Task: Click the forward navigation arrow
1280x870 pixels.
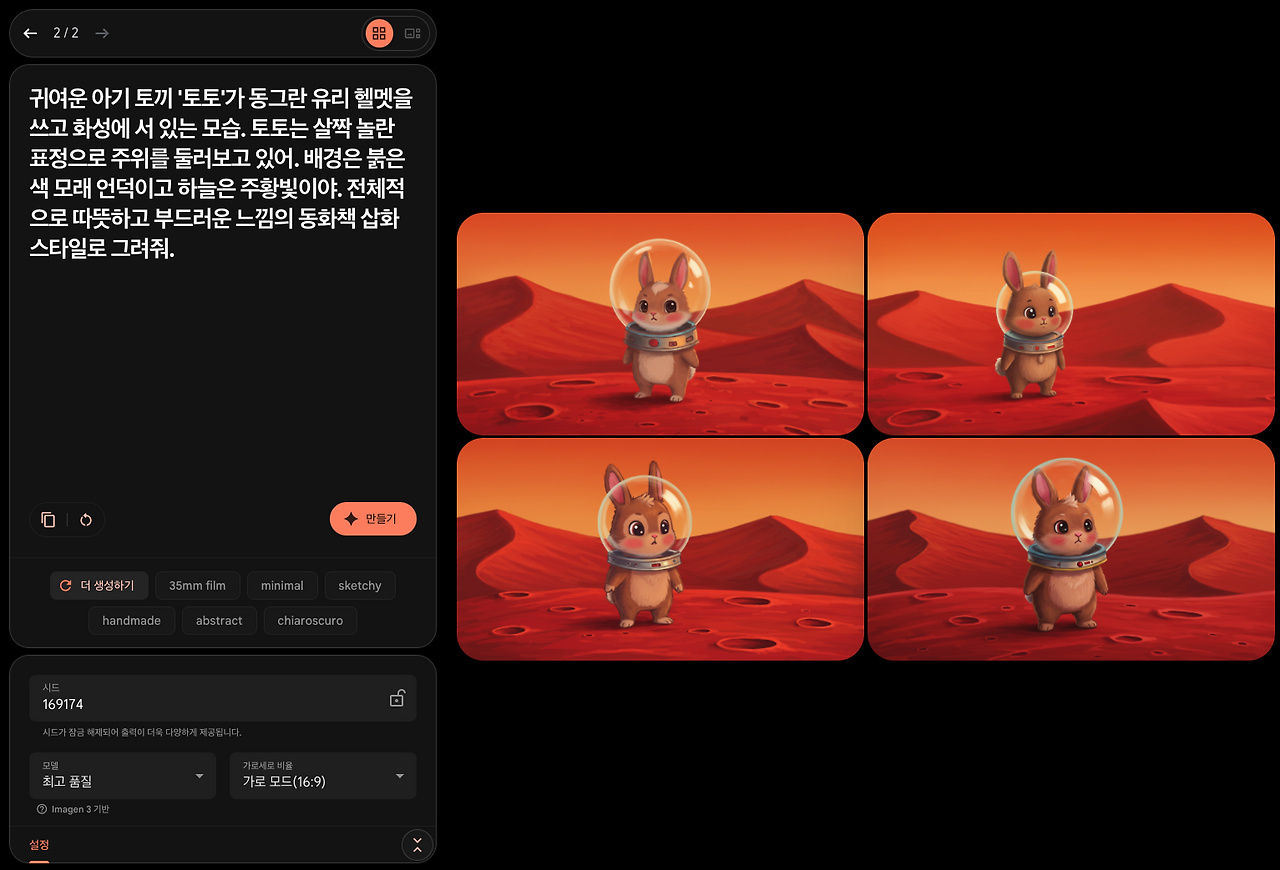Action: (101, 33)
